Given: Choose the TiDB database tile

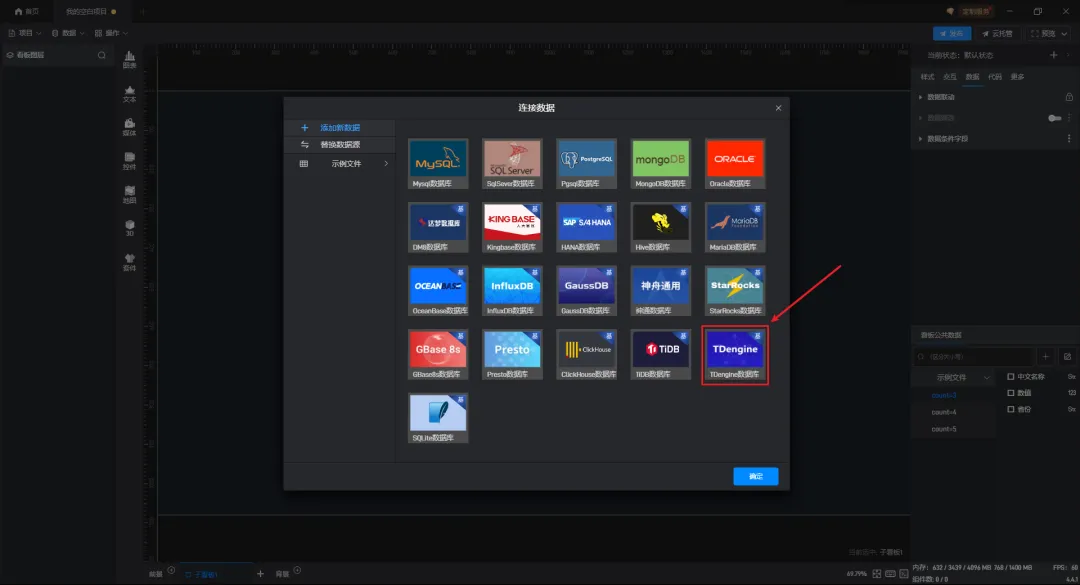Looking at the screenshot, I should [x=661, y=354].
